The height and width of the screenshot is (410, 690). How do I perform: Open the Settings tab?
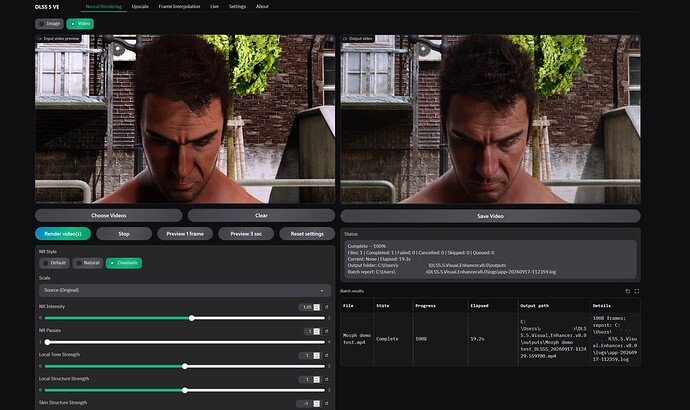(x=237, y=7)
